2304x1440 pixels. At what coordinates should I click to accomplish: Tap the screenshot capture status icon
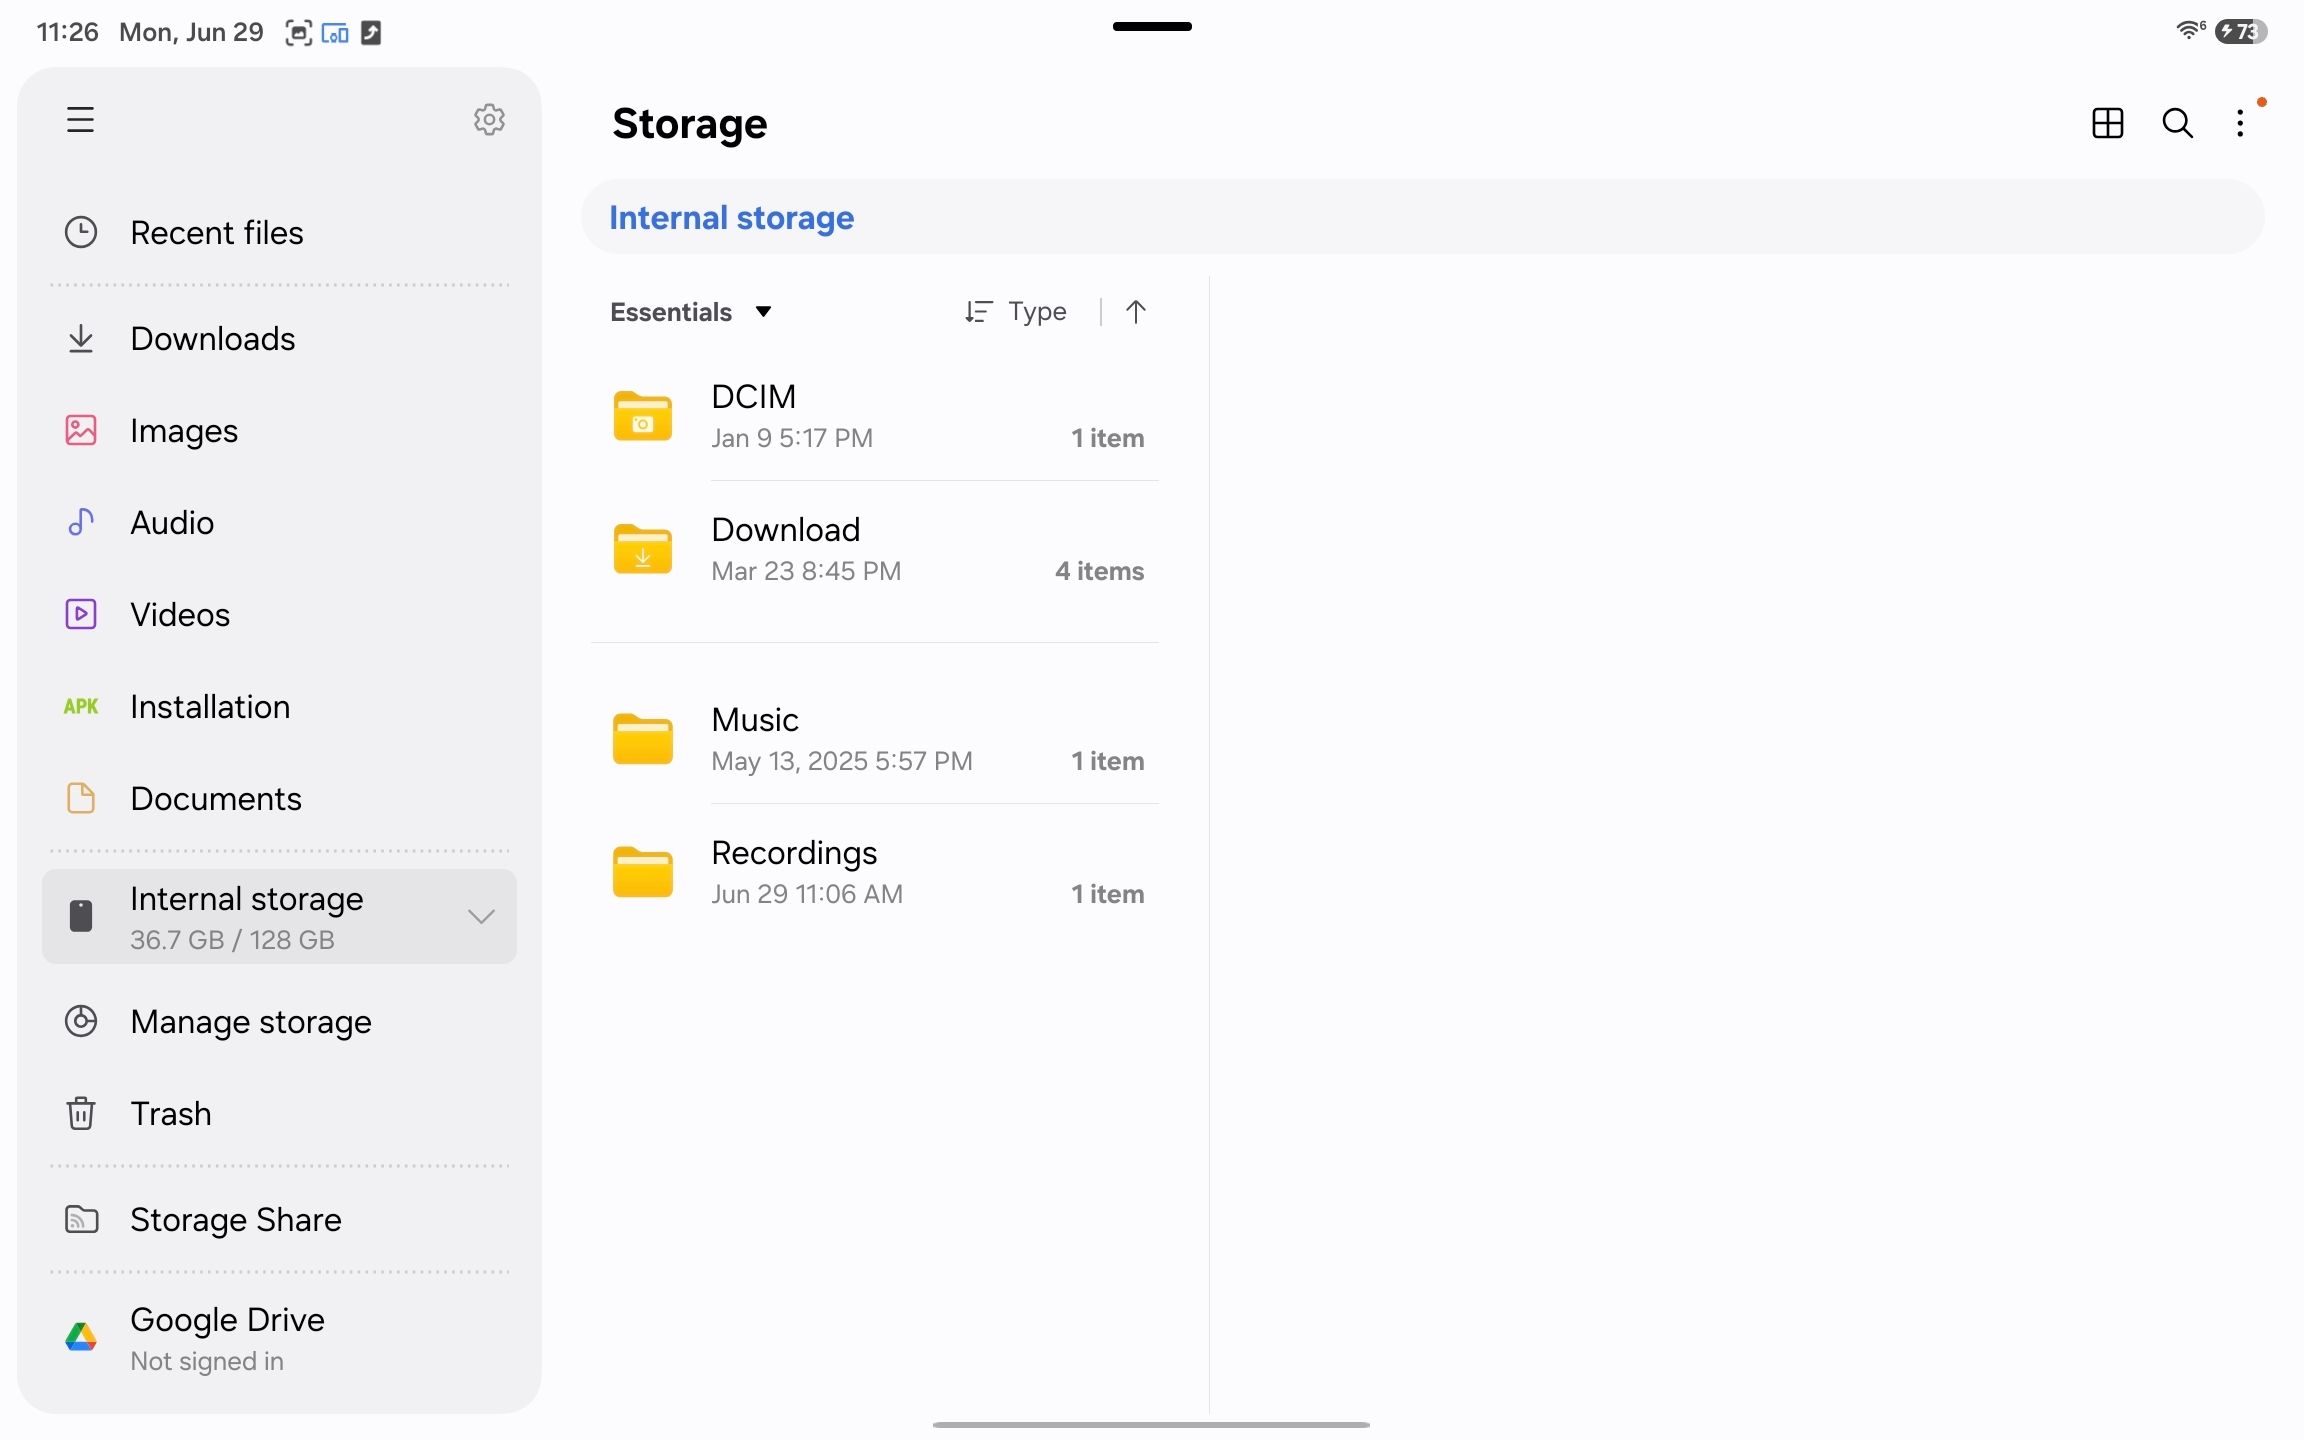point(298,32)
